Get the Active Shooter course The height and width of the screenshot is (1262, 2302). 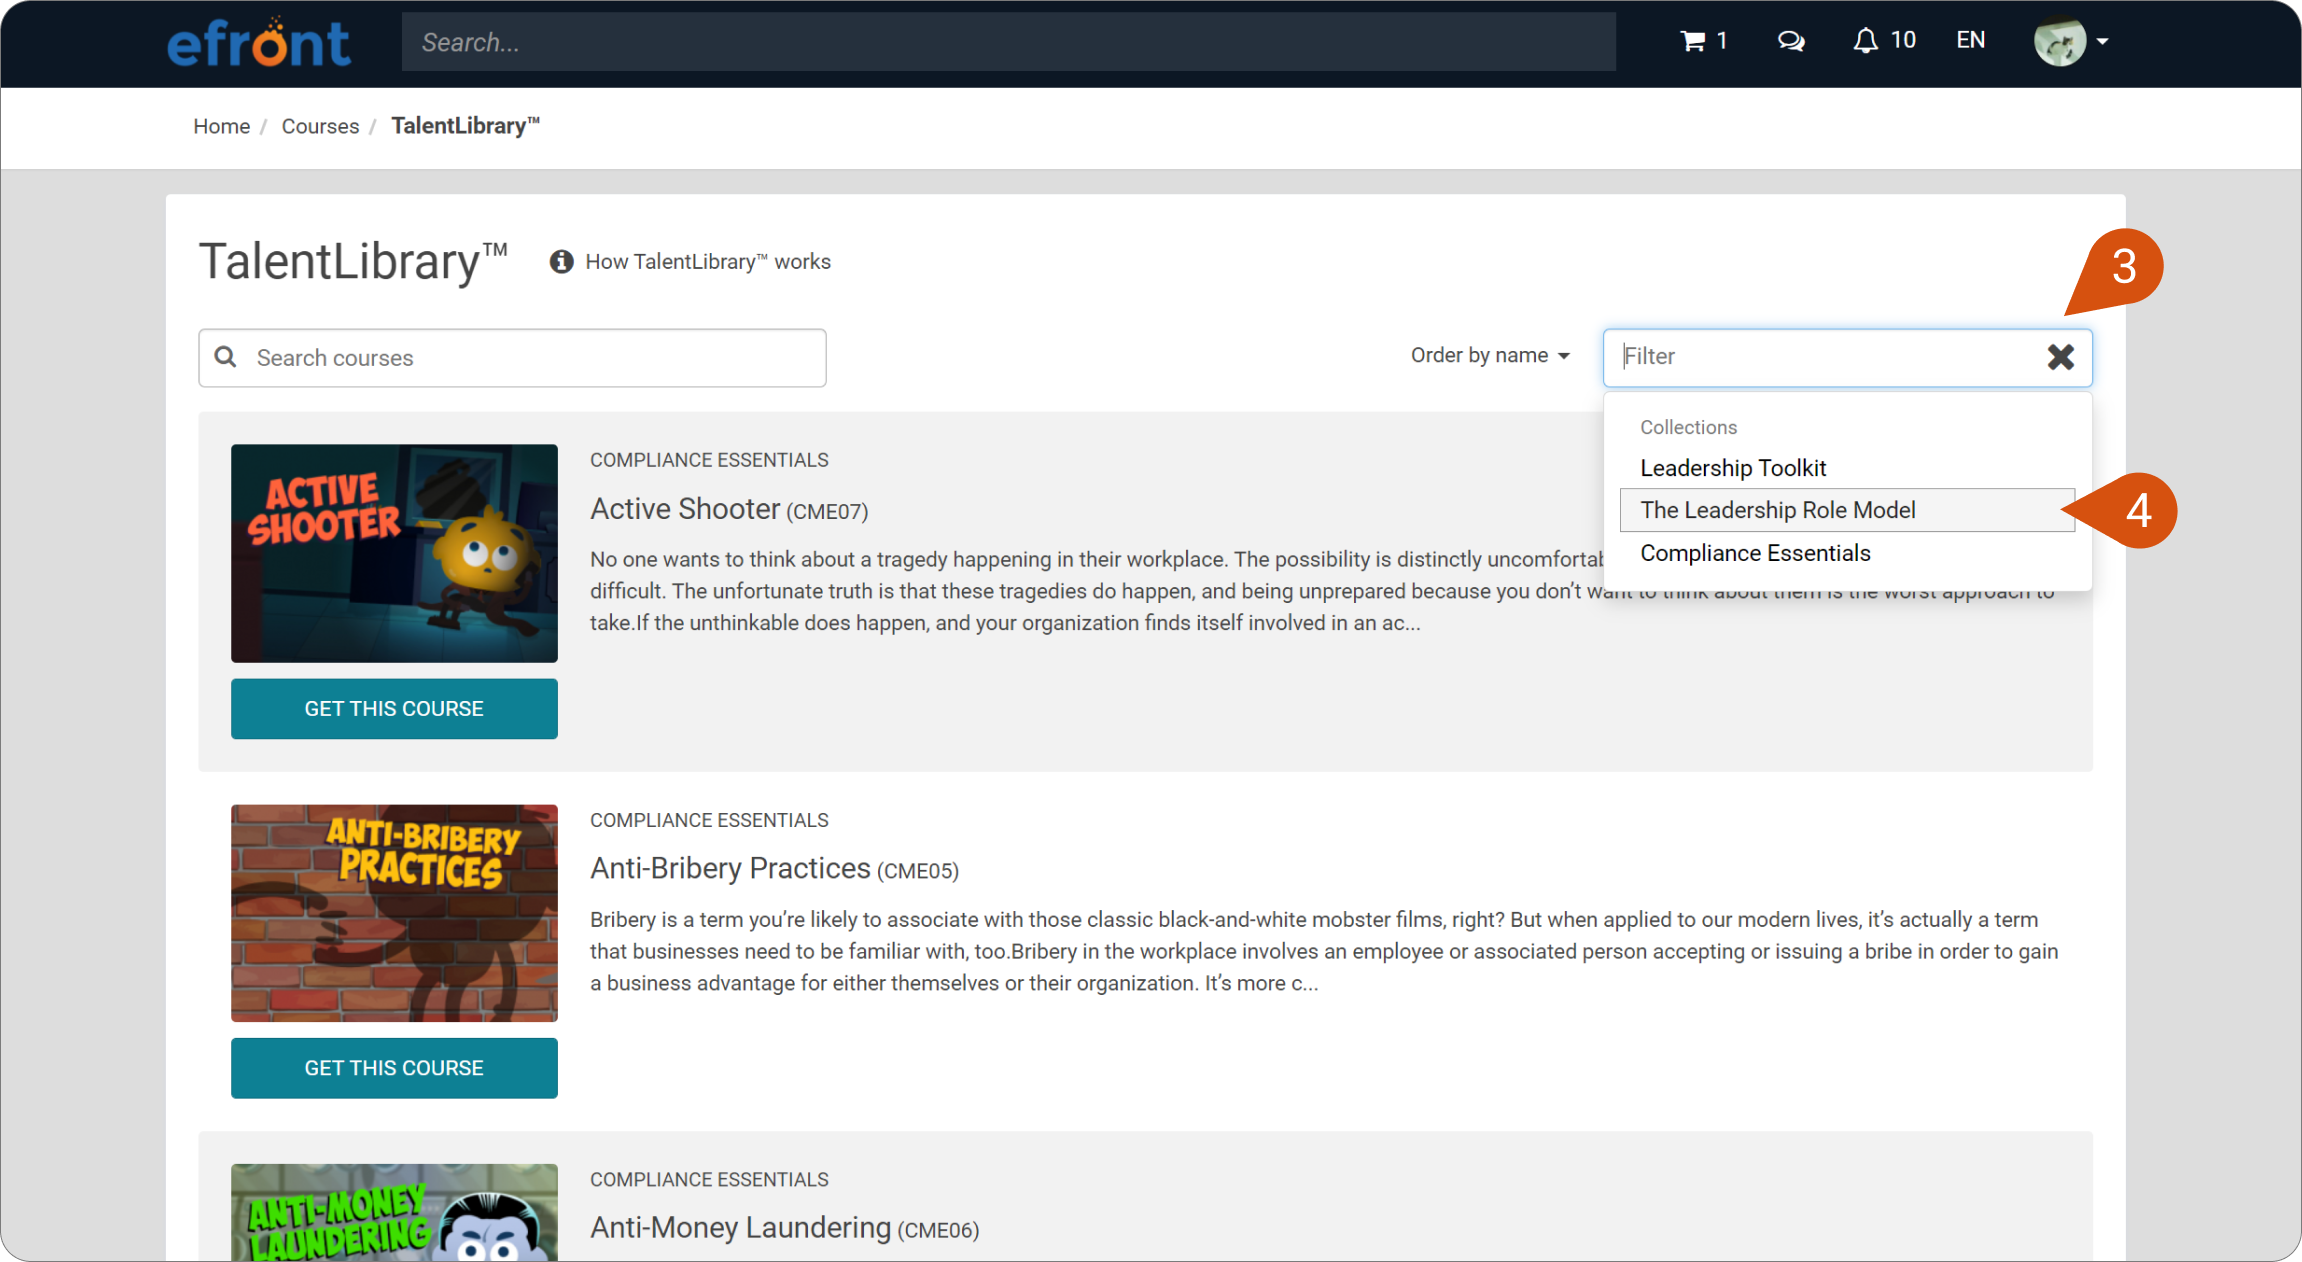[x=394, y=708]
